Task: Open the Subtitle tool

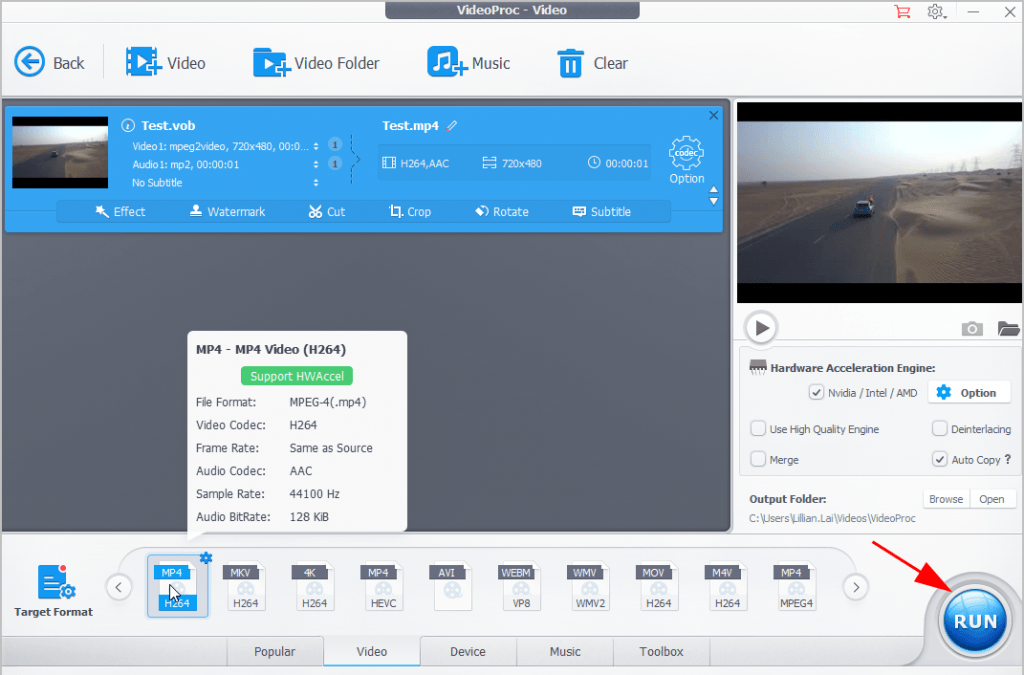Action: coord(601,212)
